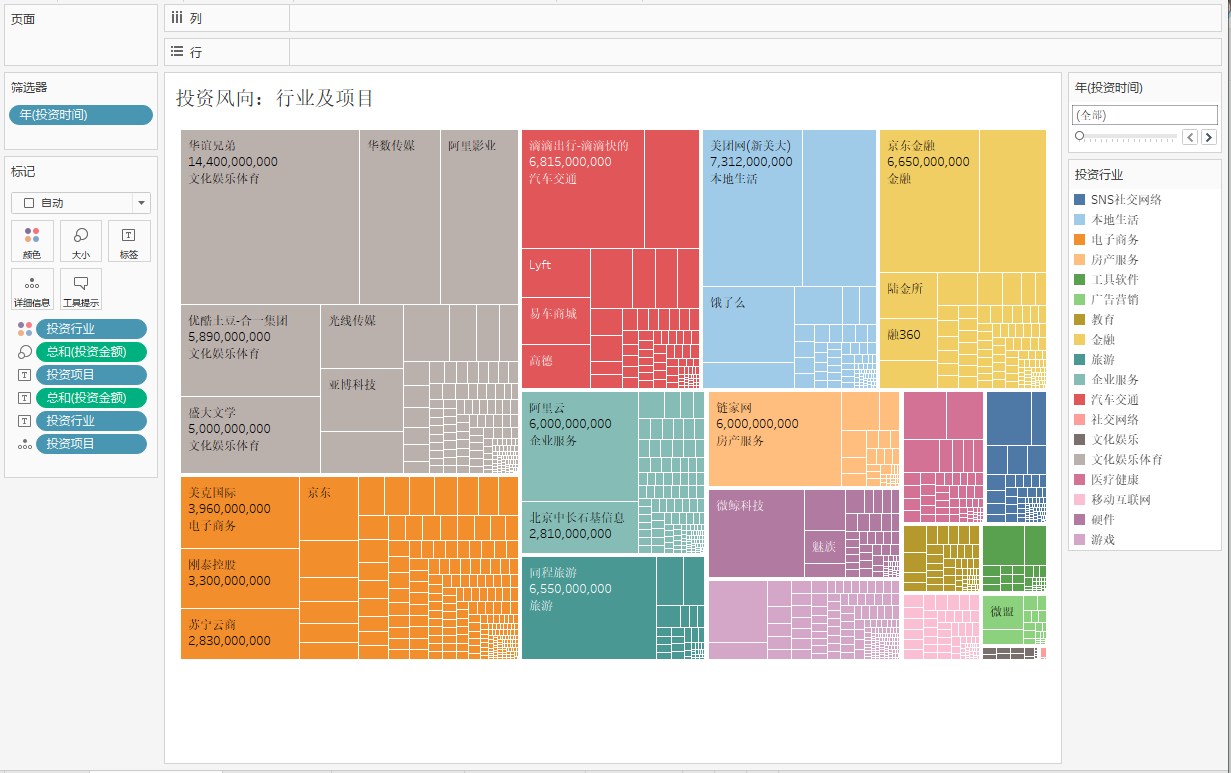Select the 光线传媒 tile

[362, 337]
